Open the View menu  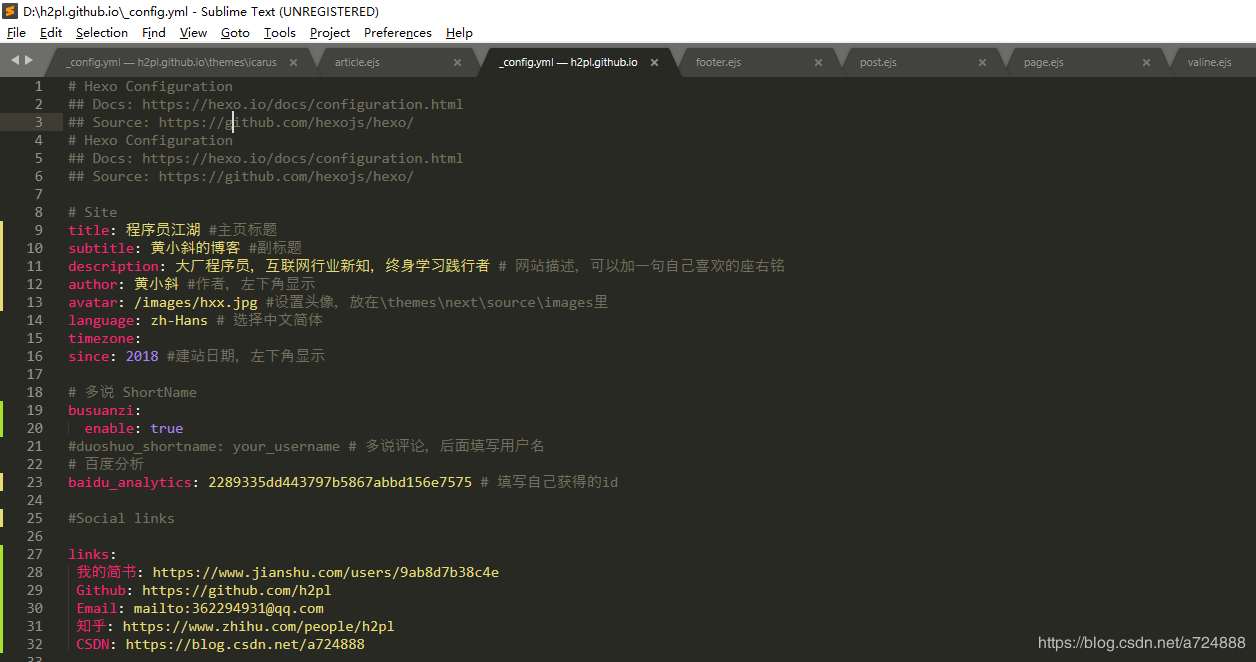pos(193,33)
